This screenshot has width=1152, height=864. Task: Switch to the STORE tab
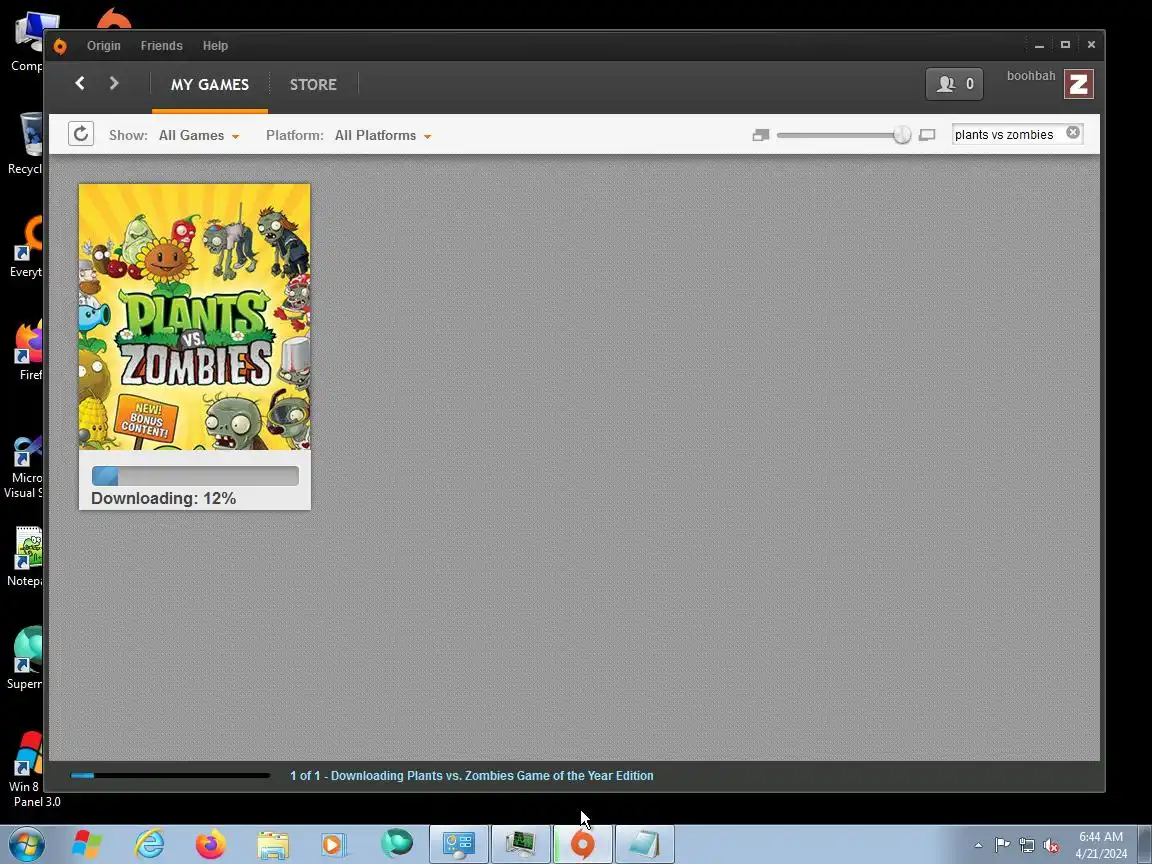click(x=313, y=84)
